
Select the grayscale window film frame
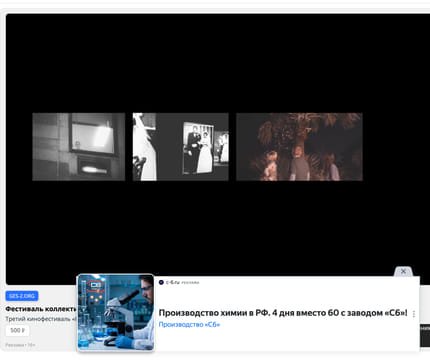[79, 147]
